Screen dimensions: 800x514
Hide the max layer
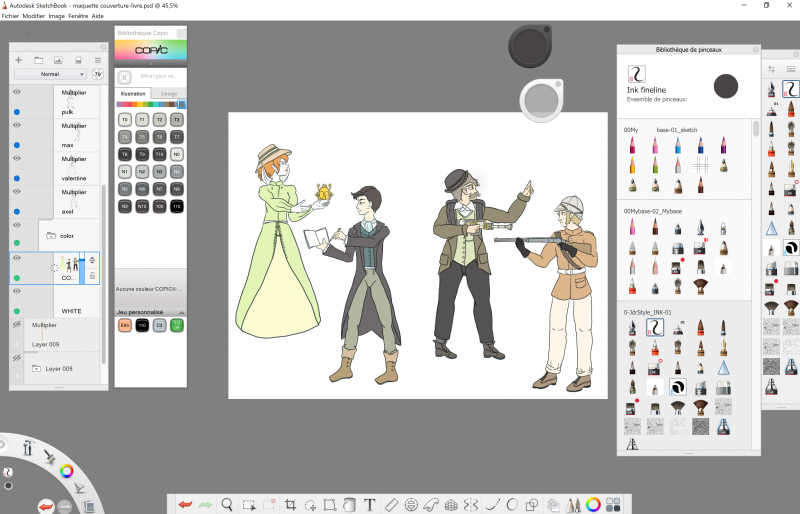click(x=17, y=125)
